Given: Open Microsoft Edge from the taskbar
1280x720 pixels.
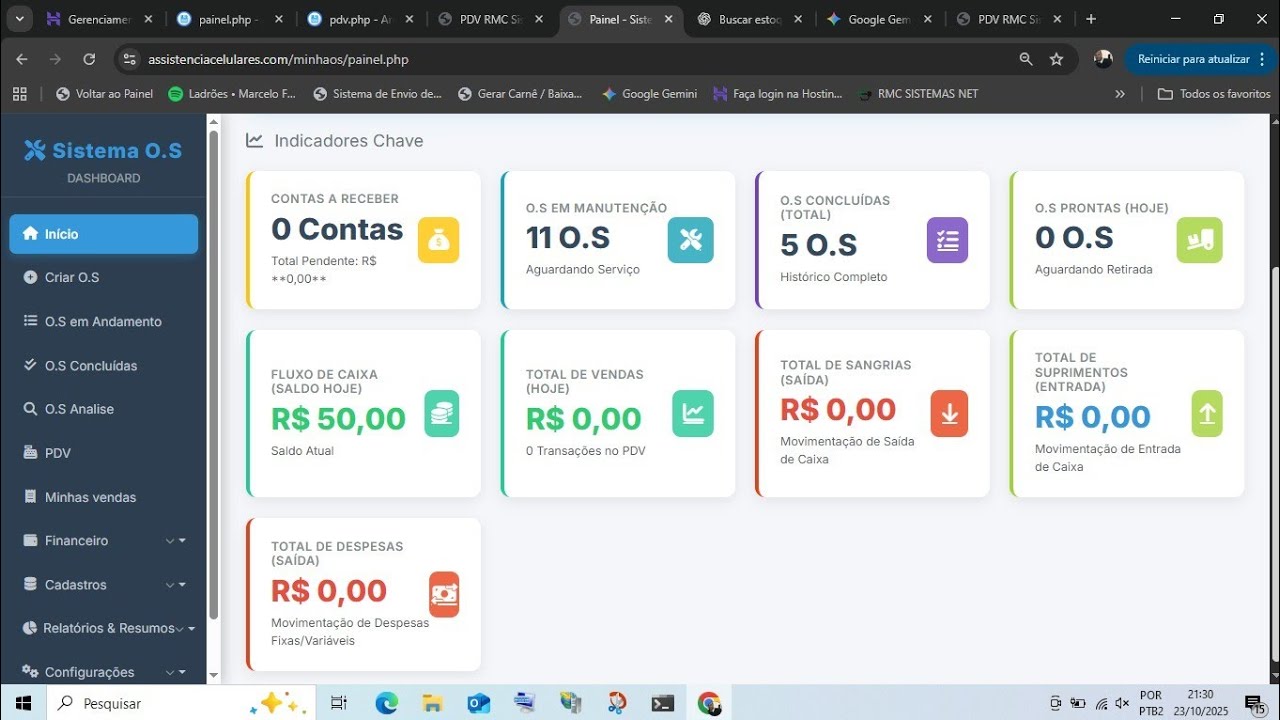Looking at the screenshot, I should tap(386, 703).
